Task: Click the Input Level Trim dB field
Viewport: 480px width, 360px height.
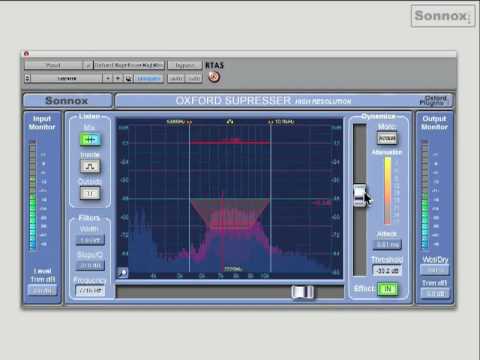Action: [42, 291]
